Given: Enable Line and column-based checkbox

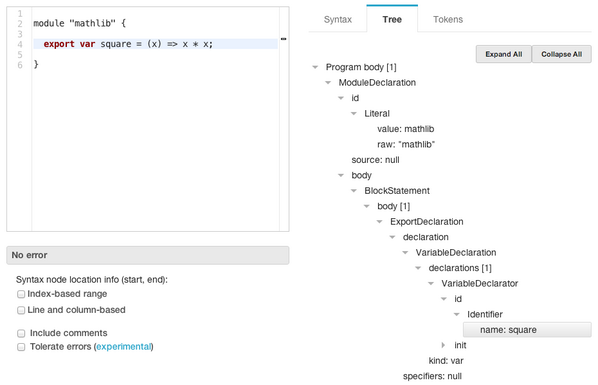Looking at the screenshot, I should click(21, 310).
